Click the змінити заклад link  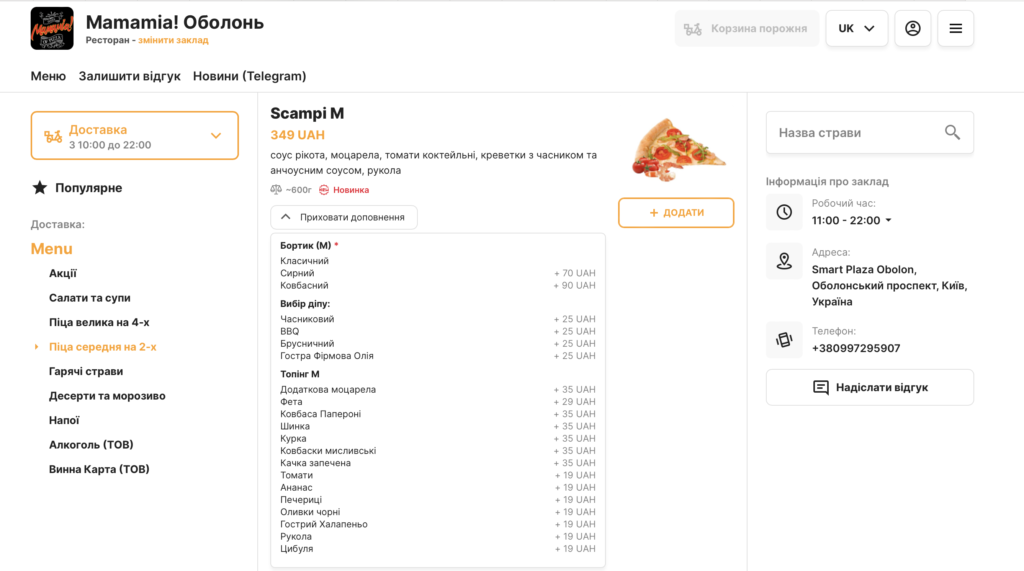click(173, 40)
